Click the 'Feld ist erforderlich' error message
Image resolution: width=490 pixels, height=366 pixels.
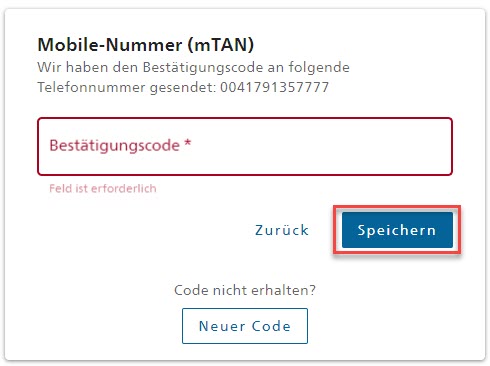tap(103, 188)
